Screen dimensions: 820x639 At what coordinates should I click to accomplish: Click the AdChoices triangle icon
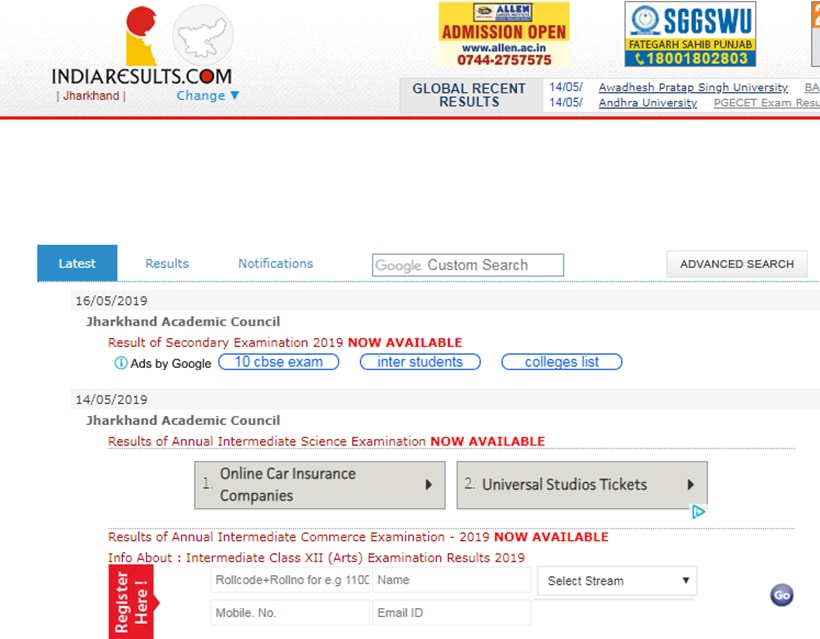tap(698, 512)
